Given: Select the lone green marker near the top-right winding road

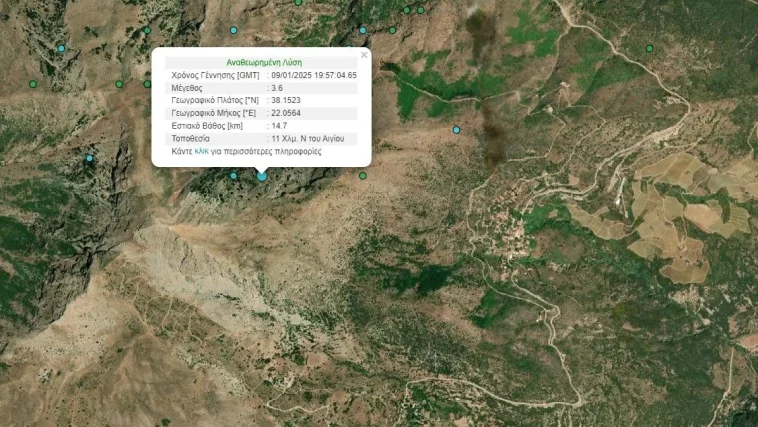Looking at the screenshot, I should (650, 48).
